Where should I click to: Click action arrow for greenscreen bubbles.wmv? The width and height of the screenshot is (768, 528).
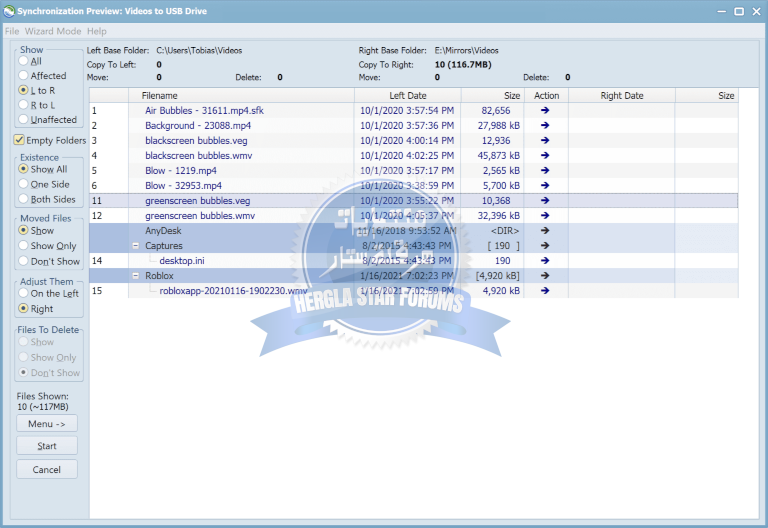545,216
